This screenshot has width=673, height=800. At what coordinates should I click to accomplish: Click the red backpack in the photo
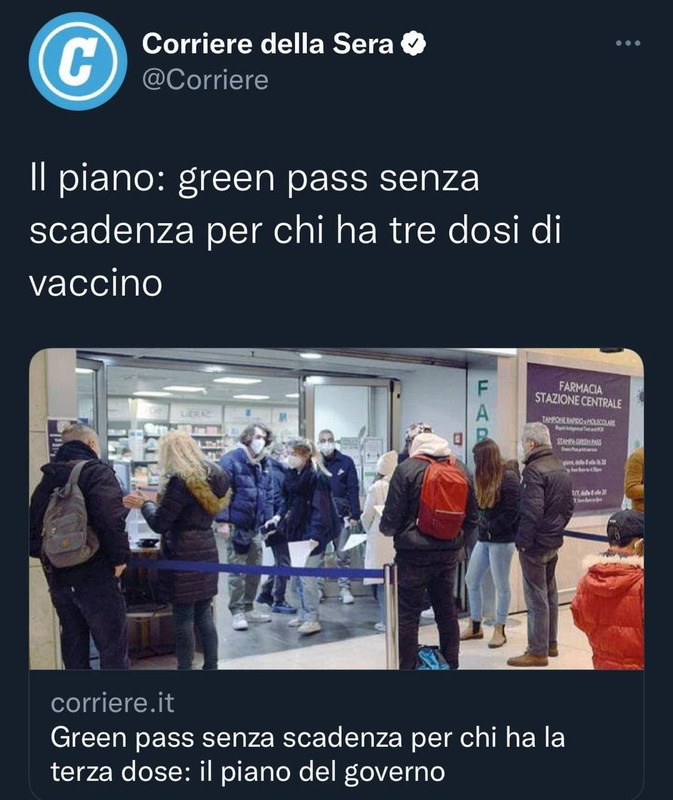[x=442, y=497]
